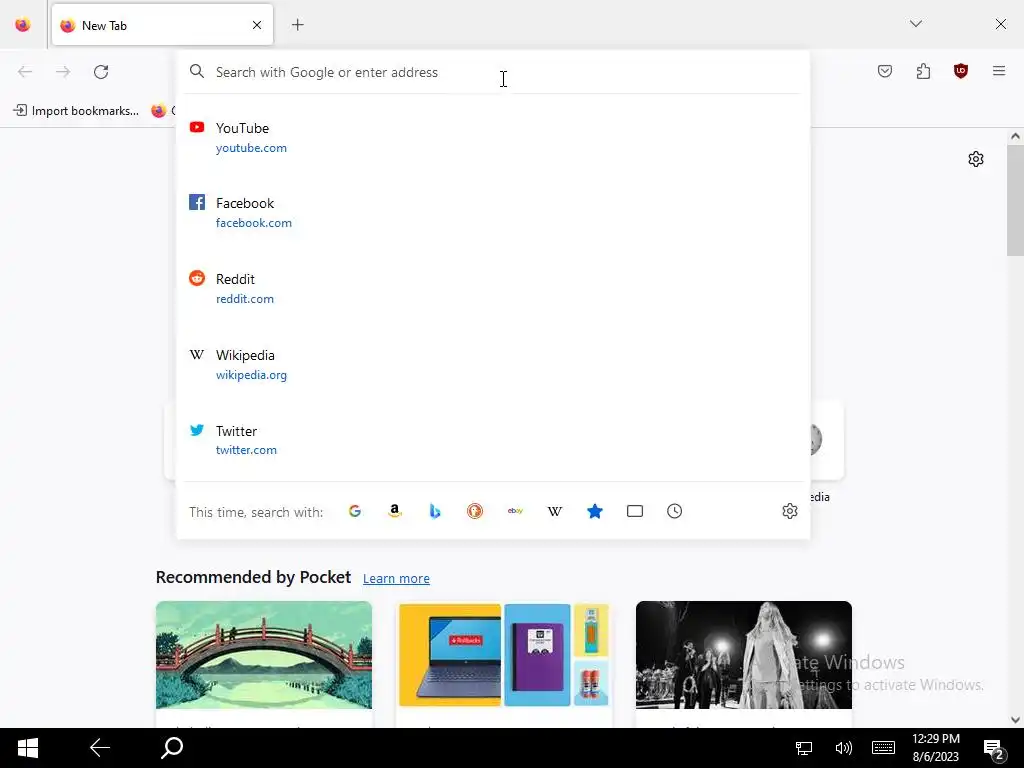This screenshot has width=1024, height=768.
Task: Click the browser forward arrow
Action: tap(63, 72)
